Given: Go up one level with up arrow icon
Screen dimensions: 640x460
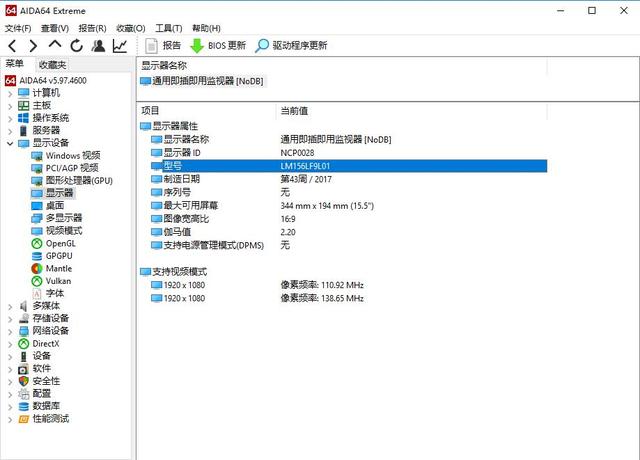Looking at the screenshot, I should click(55, 45).
